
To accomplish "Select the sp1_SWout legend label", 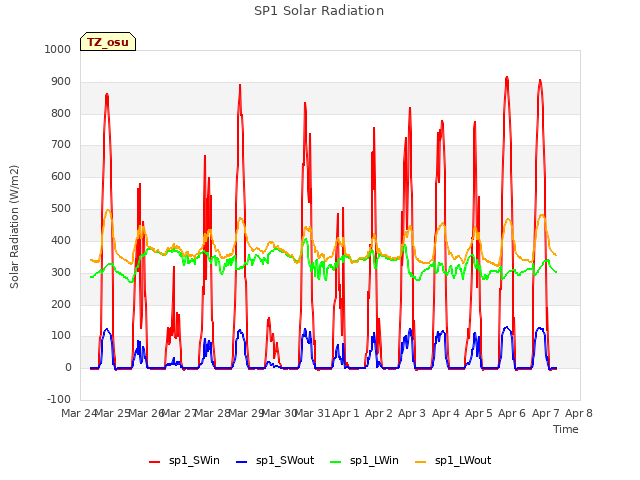I will pos(285,461).
